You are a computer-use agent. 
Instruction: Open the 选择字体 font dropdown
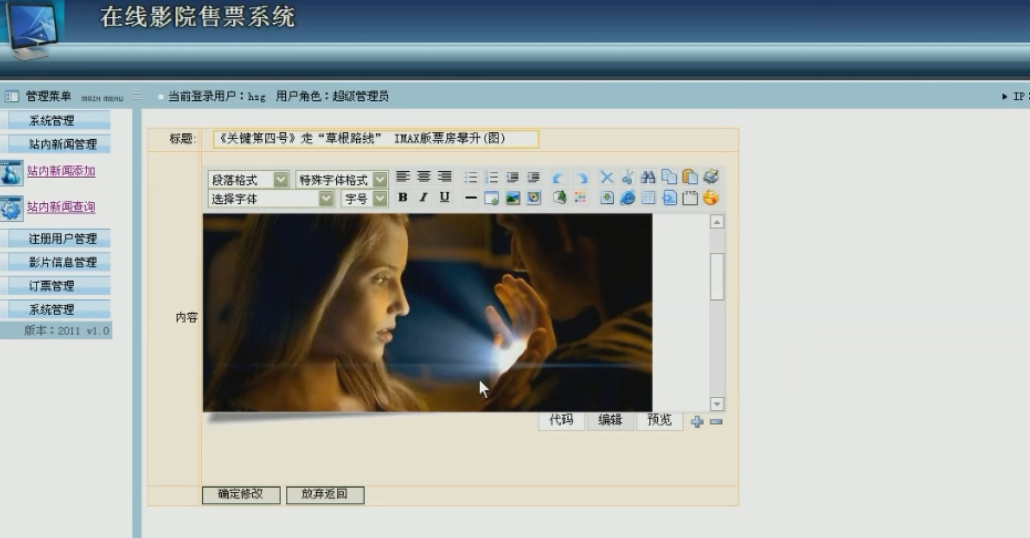[x=271, y=198]
